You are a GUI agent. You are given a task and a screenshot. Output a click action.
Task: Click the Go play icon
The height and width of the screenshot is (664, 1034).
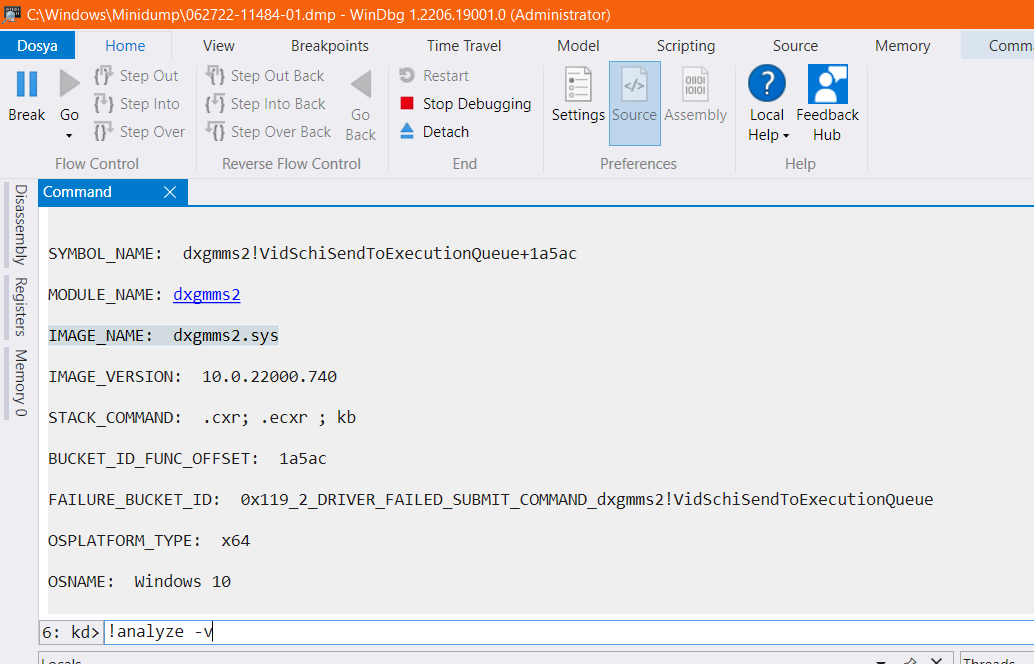pyautogui.click(x=69, y=84)
